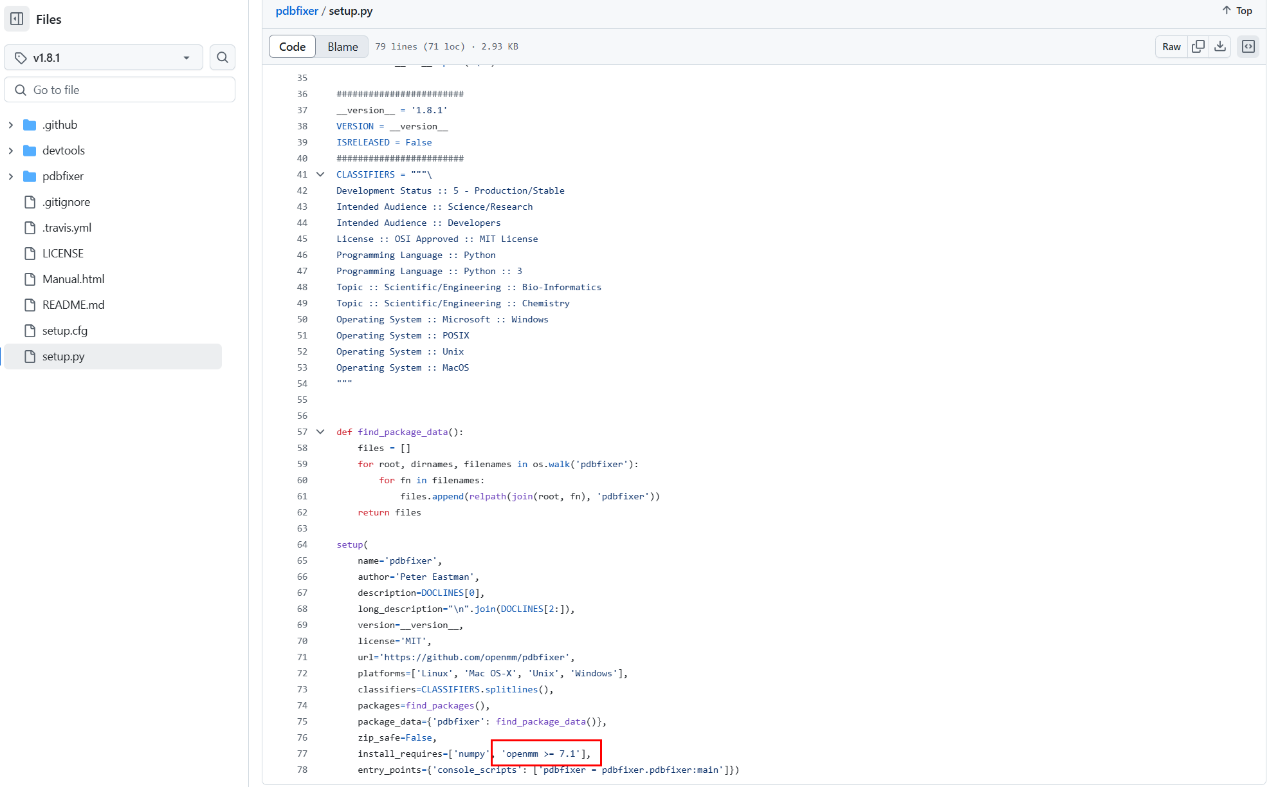Click the Go to file search field

[119, 90]
